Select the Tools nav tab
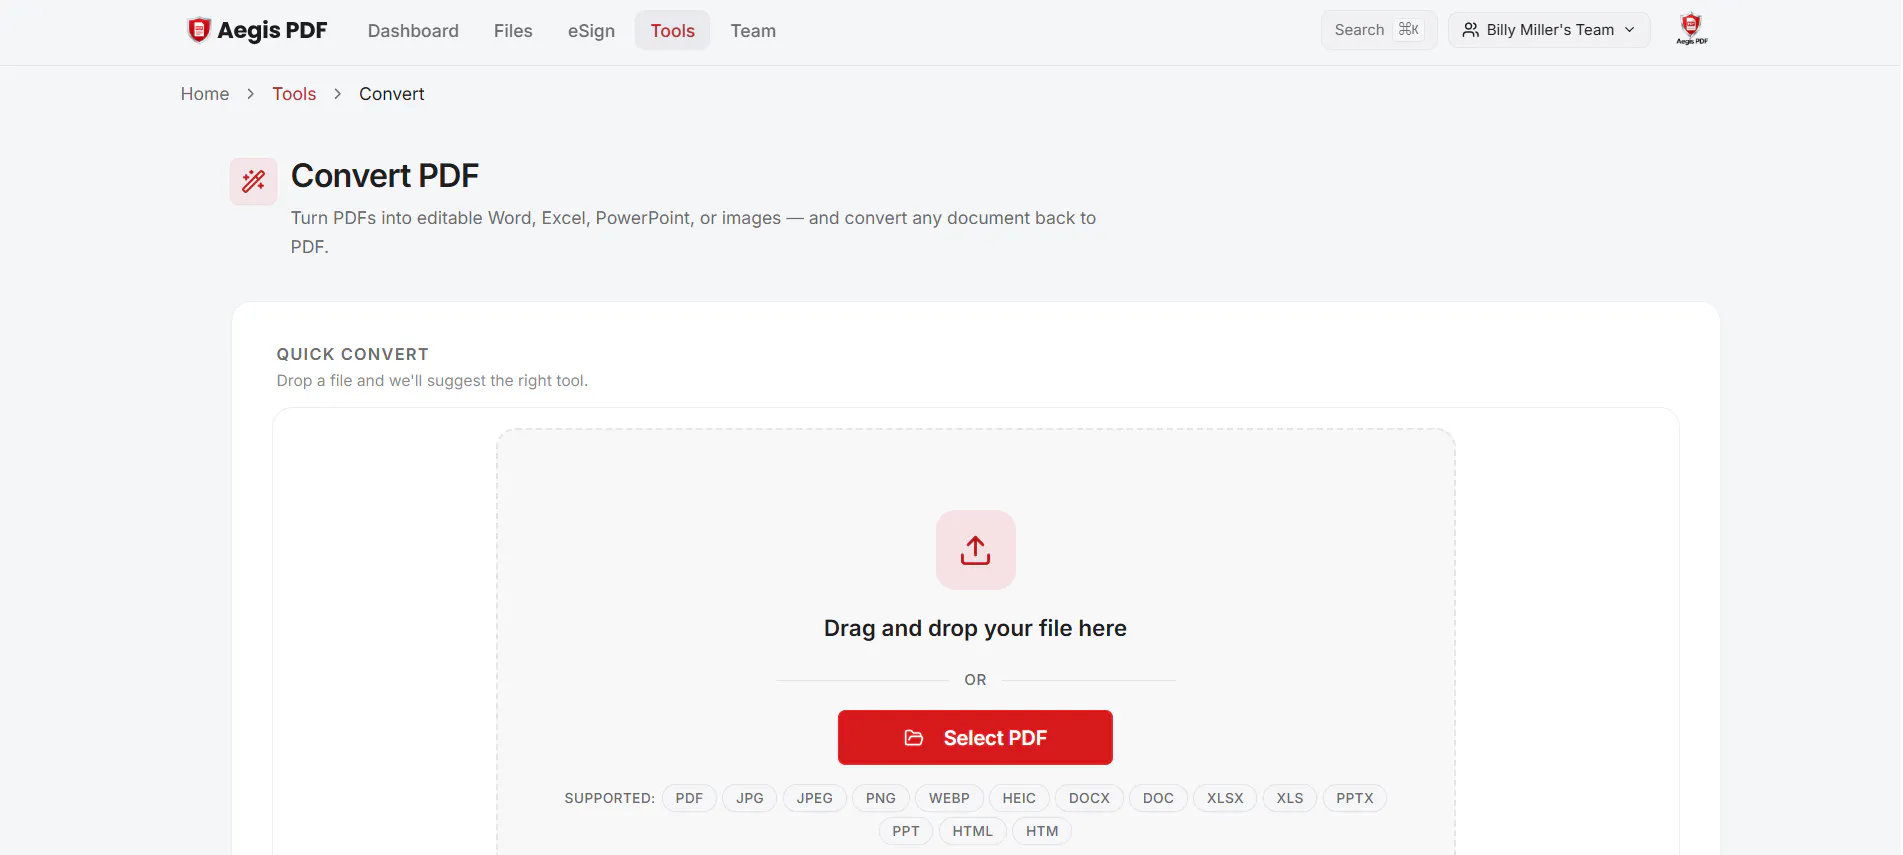 [x=672, y=31]
